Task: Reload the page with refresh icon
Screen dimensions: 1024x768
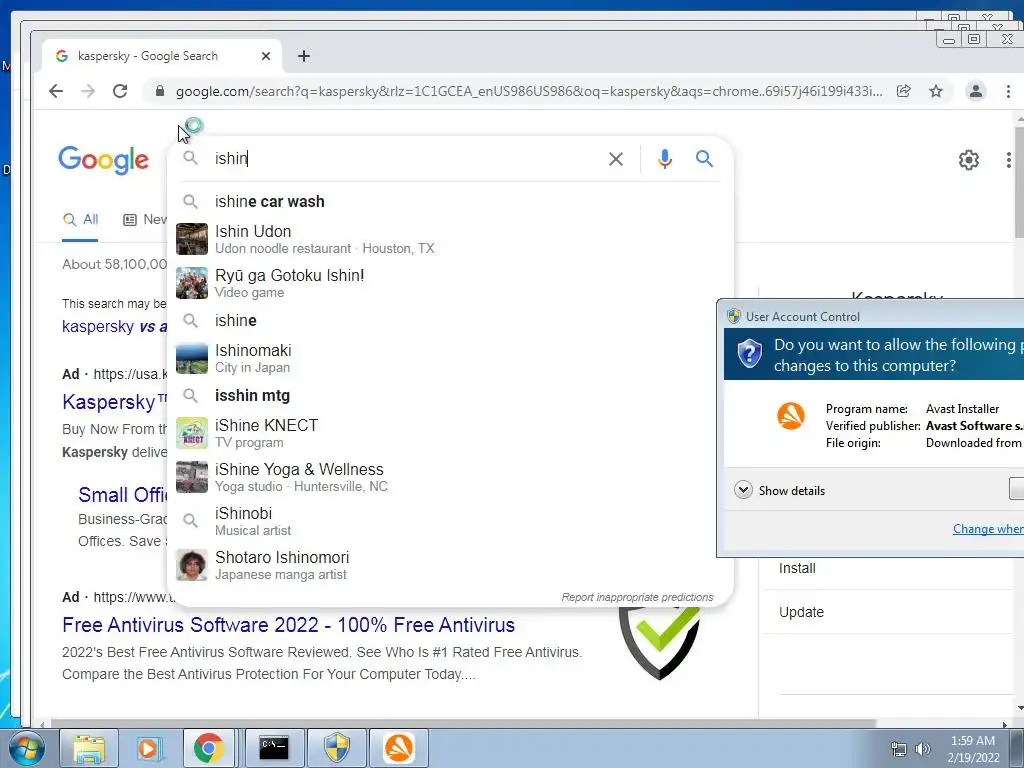Action: (120, 91)
